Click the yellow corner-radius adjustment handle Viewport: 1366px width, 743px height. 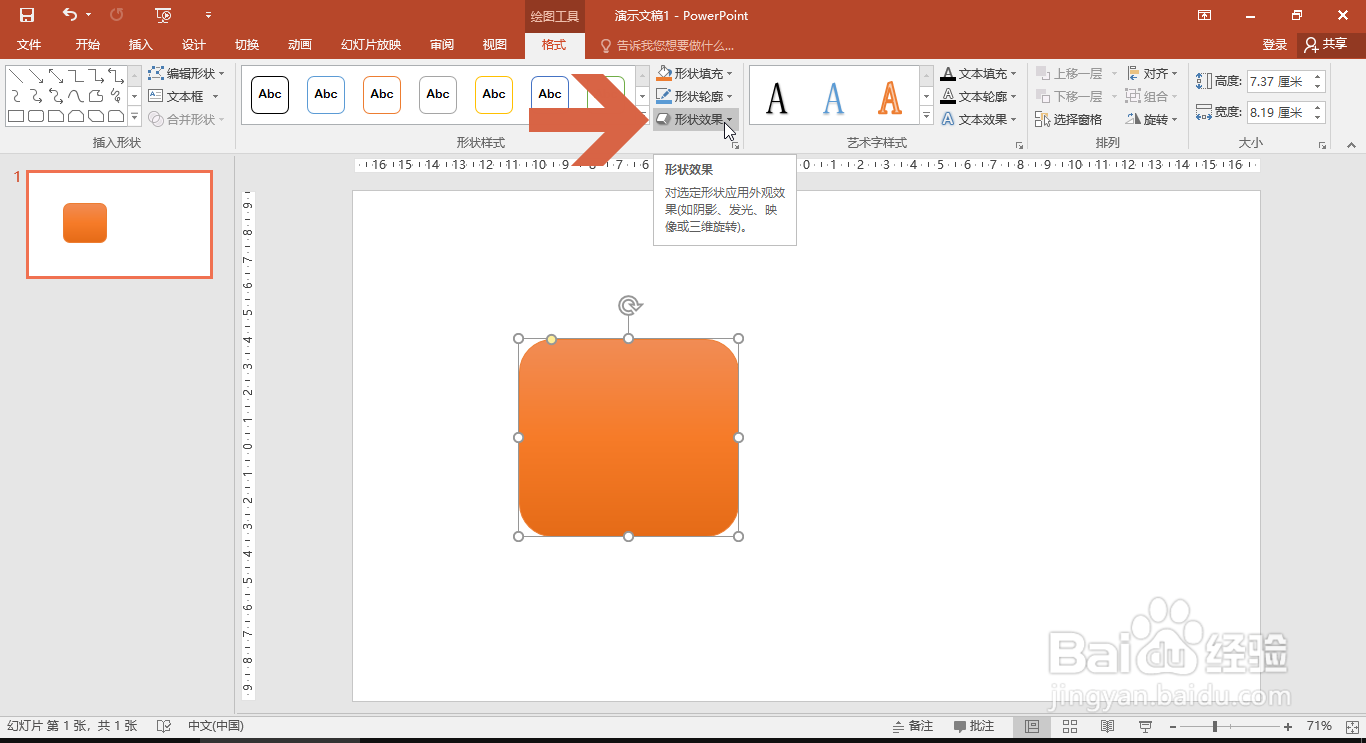[x=551, y=339]
